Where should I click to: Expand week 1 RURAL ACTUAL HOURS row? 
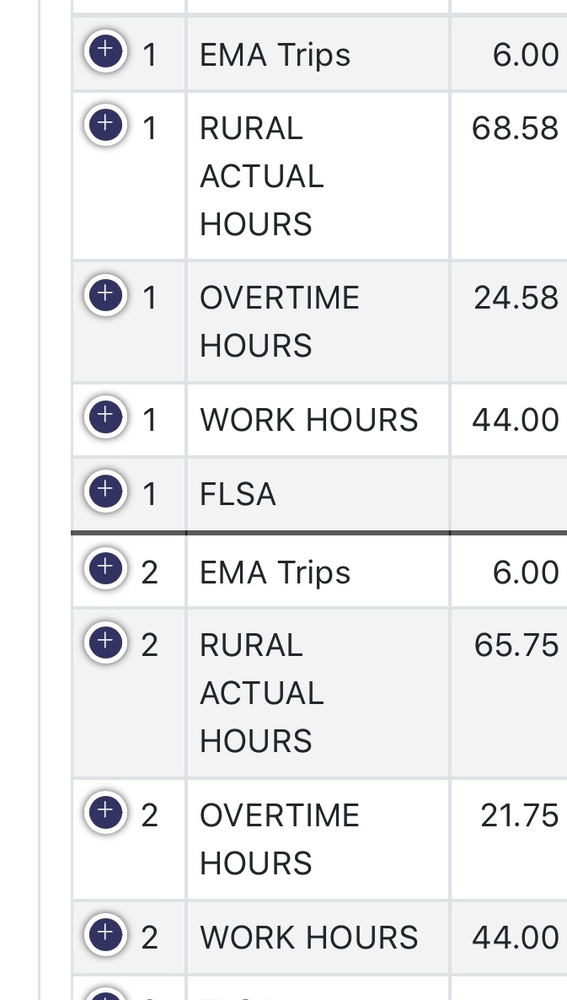pos(105,124)
